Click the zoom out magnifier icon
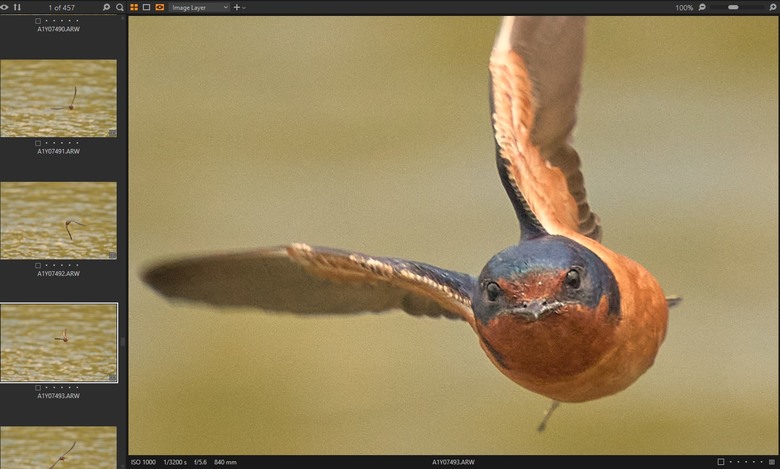The height and width of the screenshot is (469, 780). coord(702,7)
